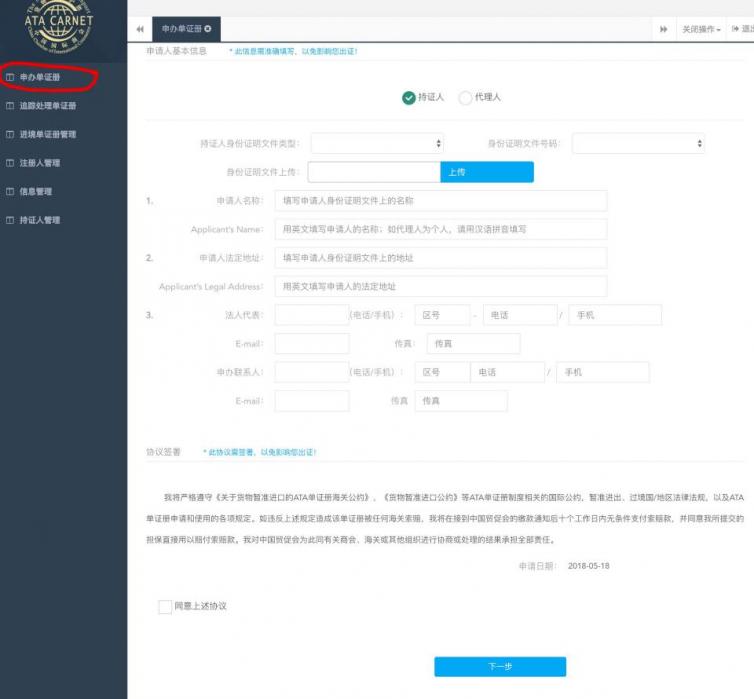Click the 电话 field in the 申办联系人 row
Image resolution: width=754 pixels, height=699 pixels.
coord(507,373)
